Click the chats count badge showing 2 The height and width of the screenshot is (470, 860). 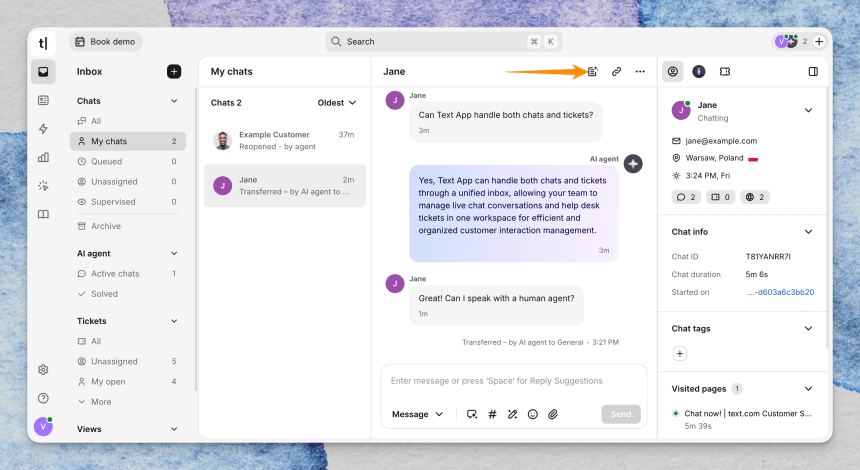tap(686, 197)
